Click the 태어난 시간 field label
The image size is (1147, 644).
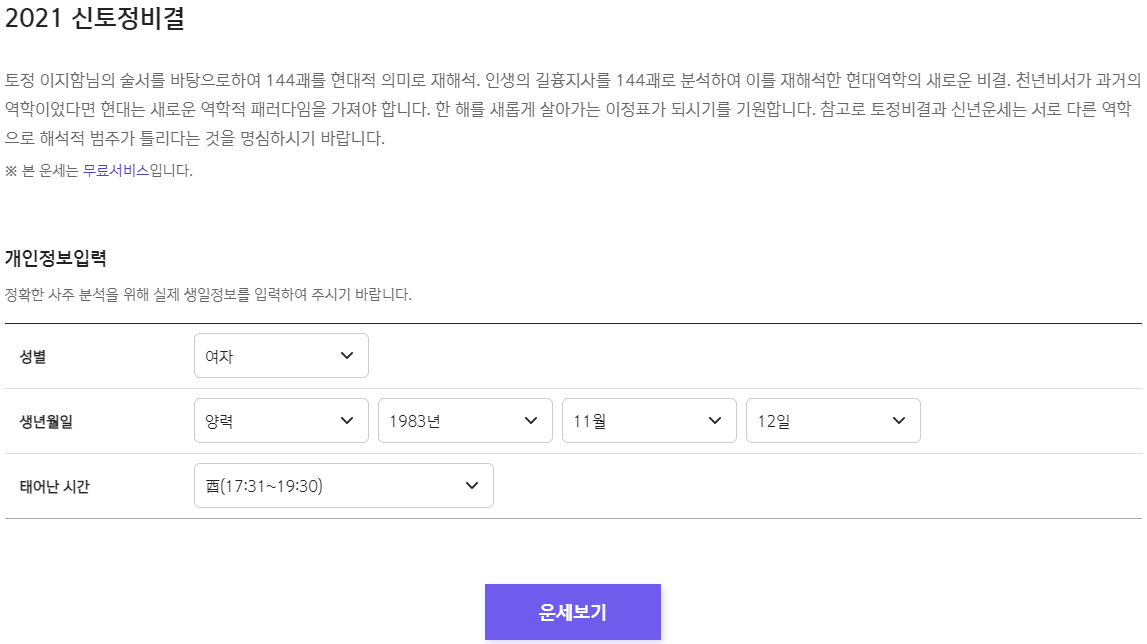pyautogui.click(x=54, y=485)
